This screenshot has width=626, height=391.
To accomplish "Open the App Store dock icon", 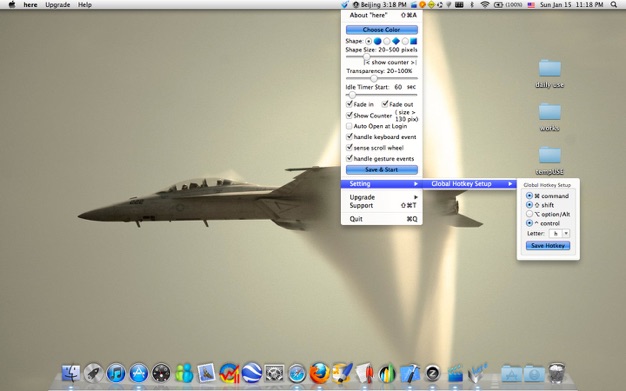I will pos(139,373).
